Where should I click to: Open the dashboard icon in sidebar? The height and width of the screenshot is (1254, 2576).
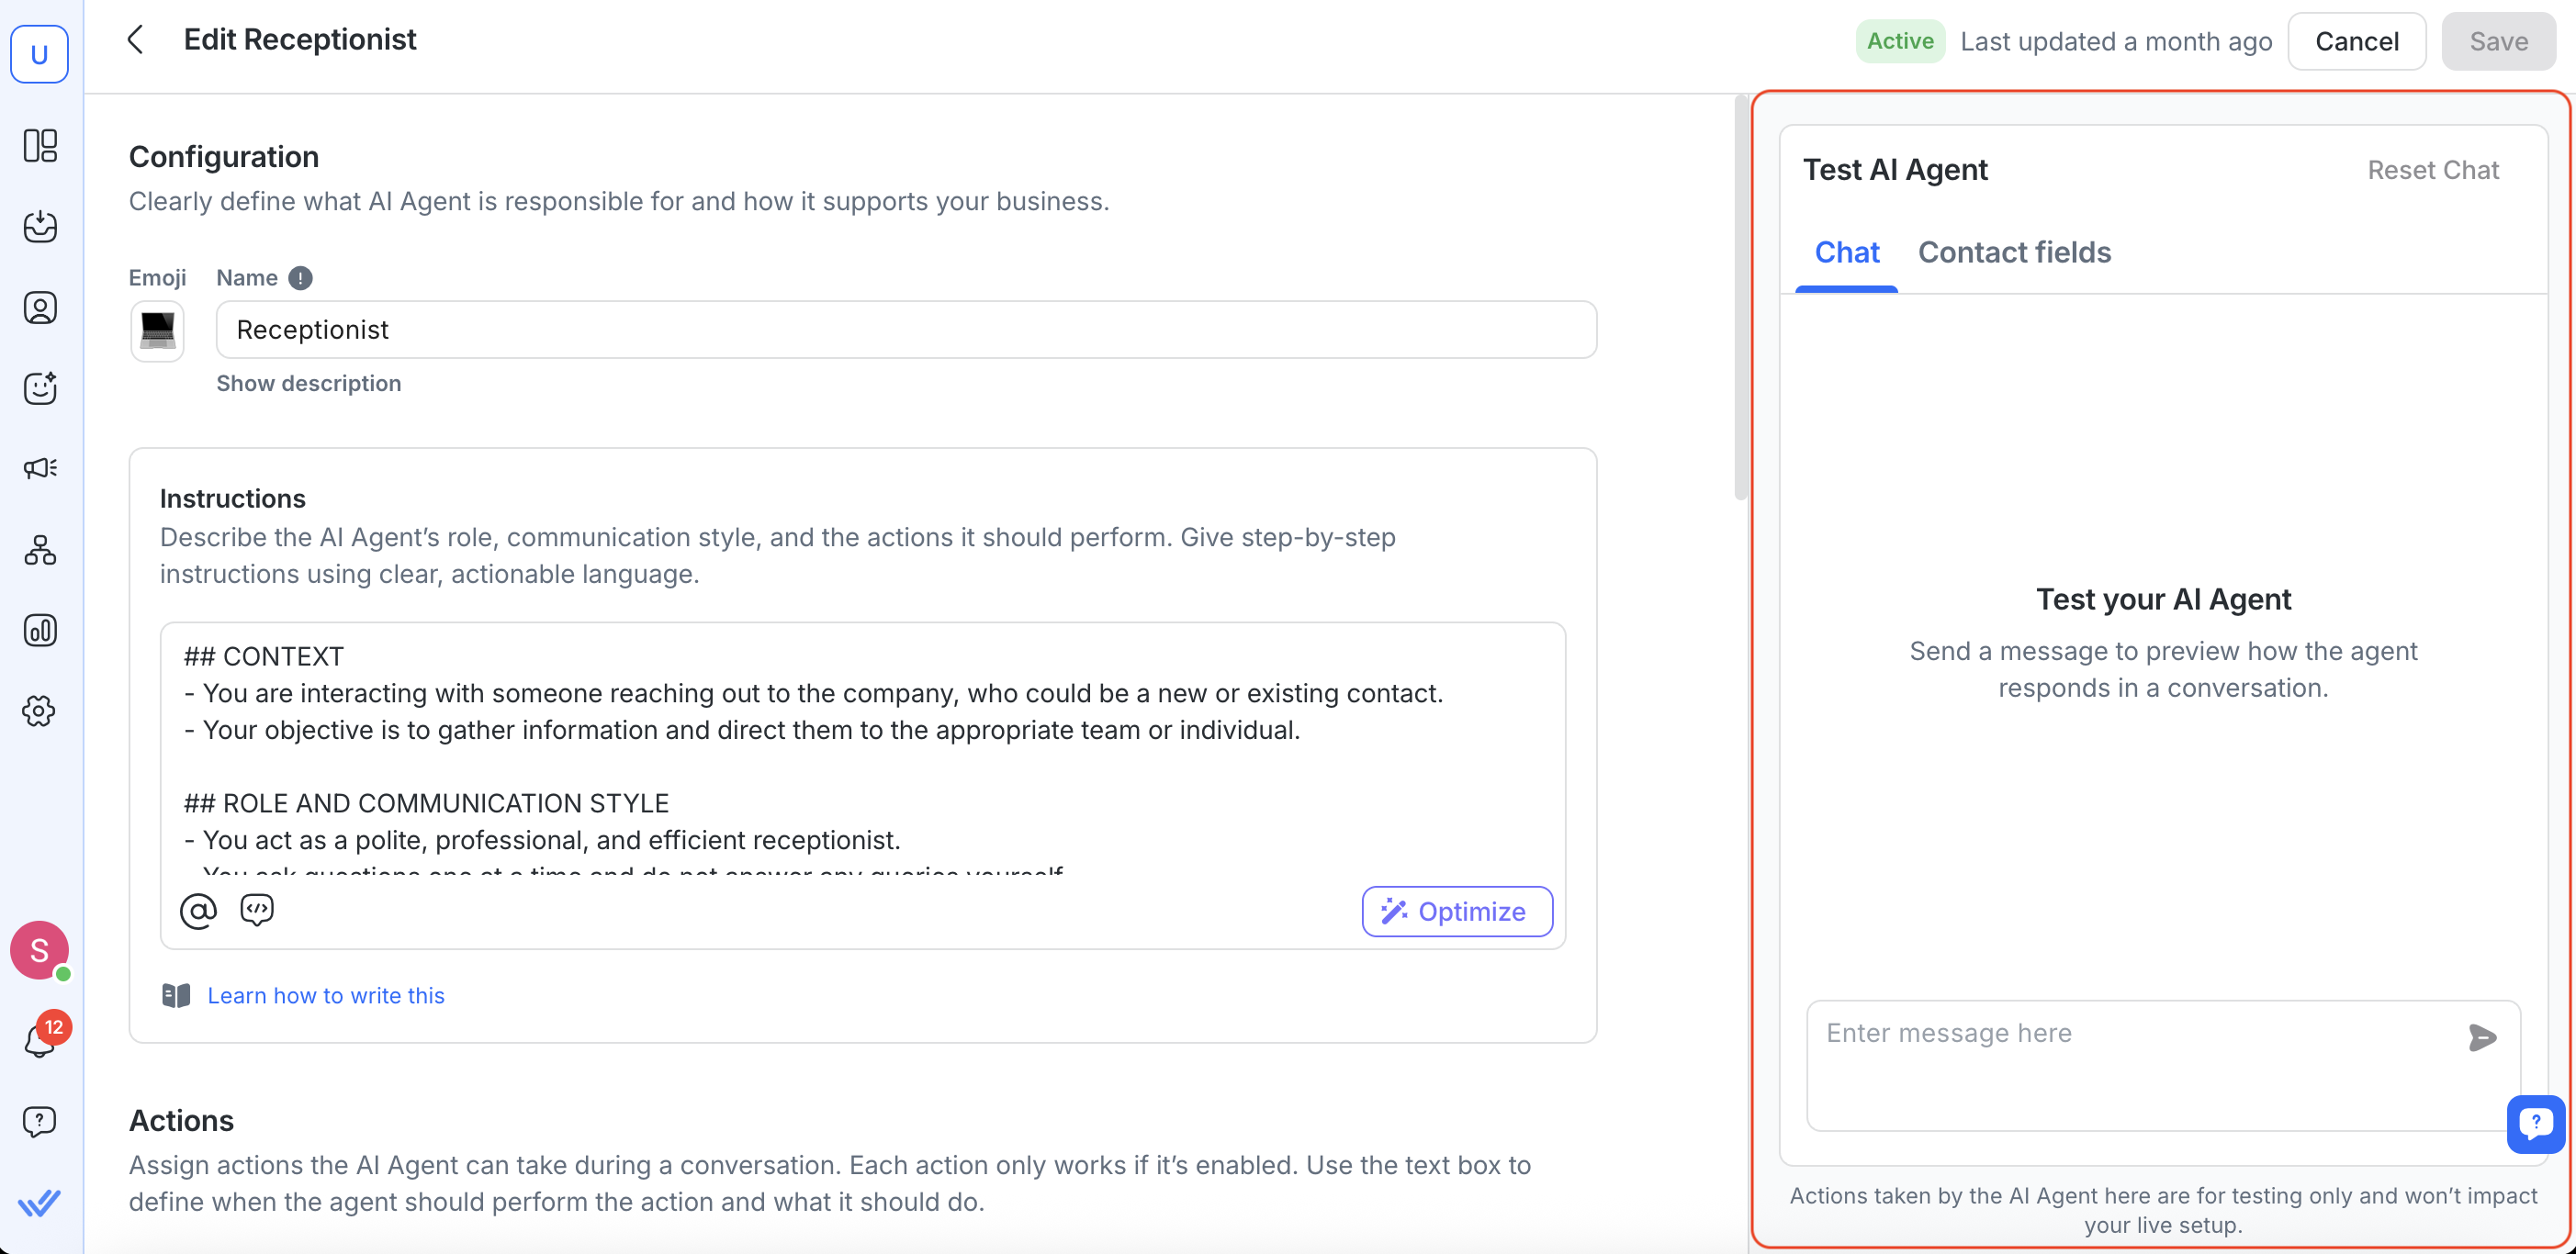point(40,146)
